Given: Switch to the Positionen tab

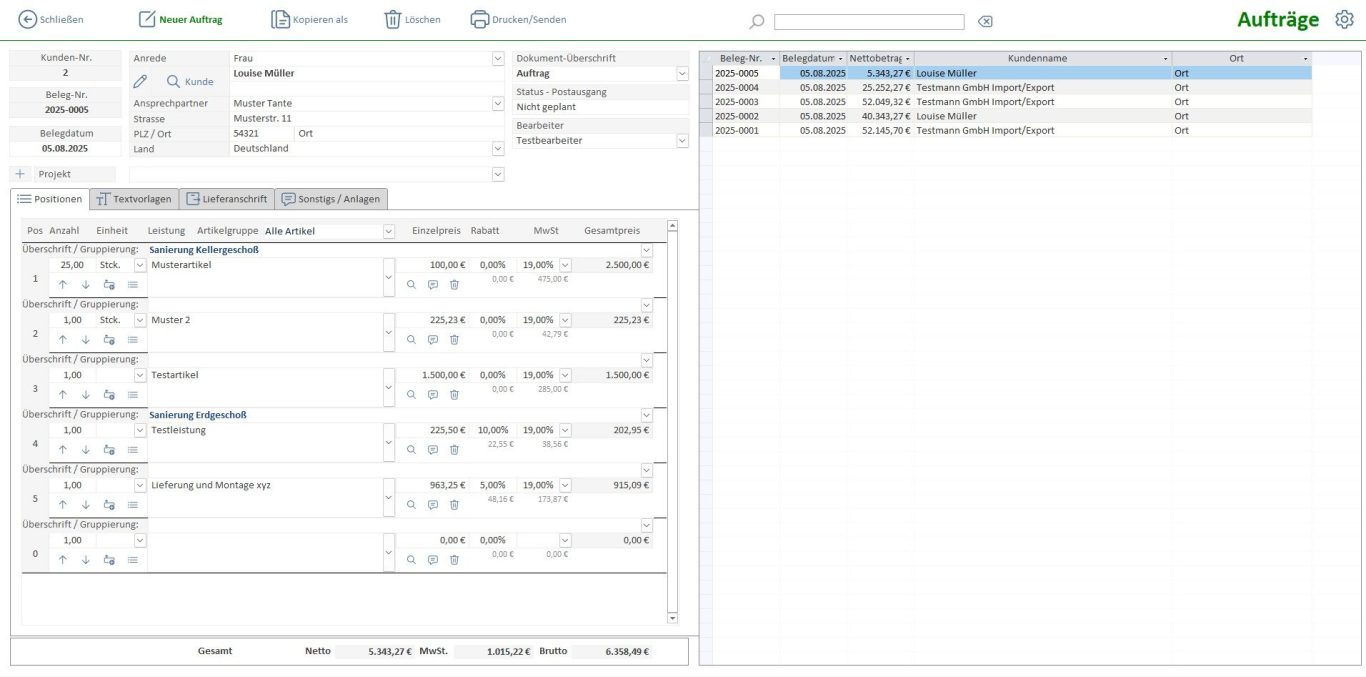Looking at the screenshot, I should [50, 199].
